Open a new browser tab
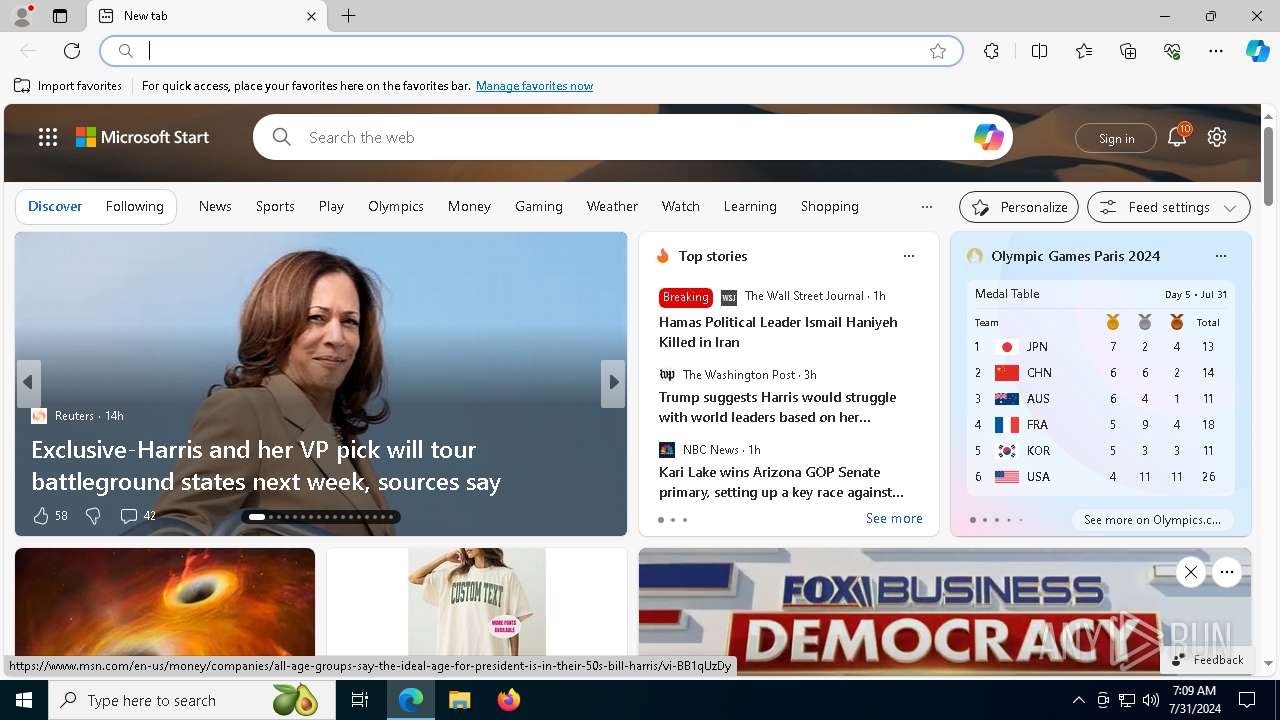The width and height of the screenshot is (1280, 720). point(348,16)
